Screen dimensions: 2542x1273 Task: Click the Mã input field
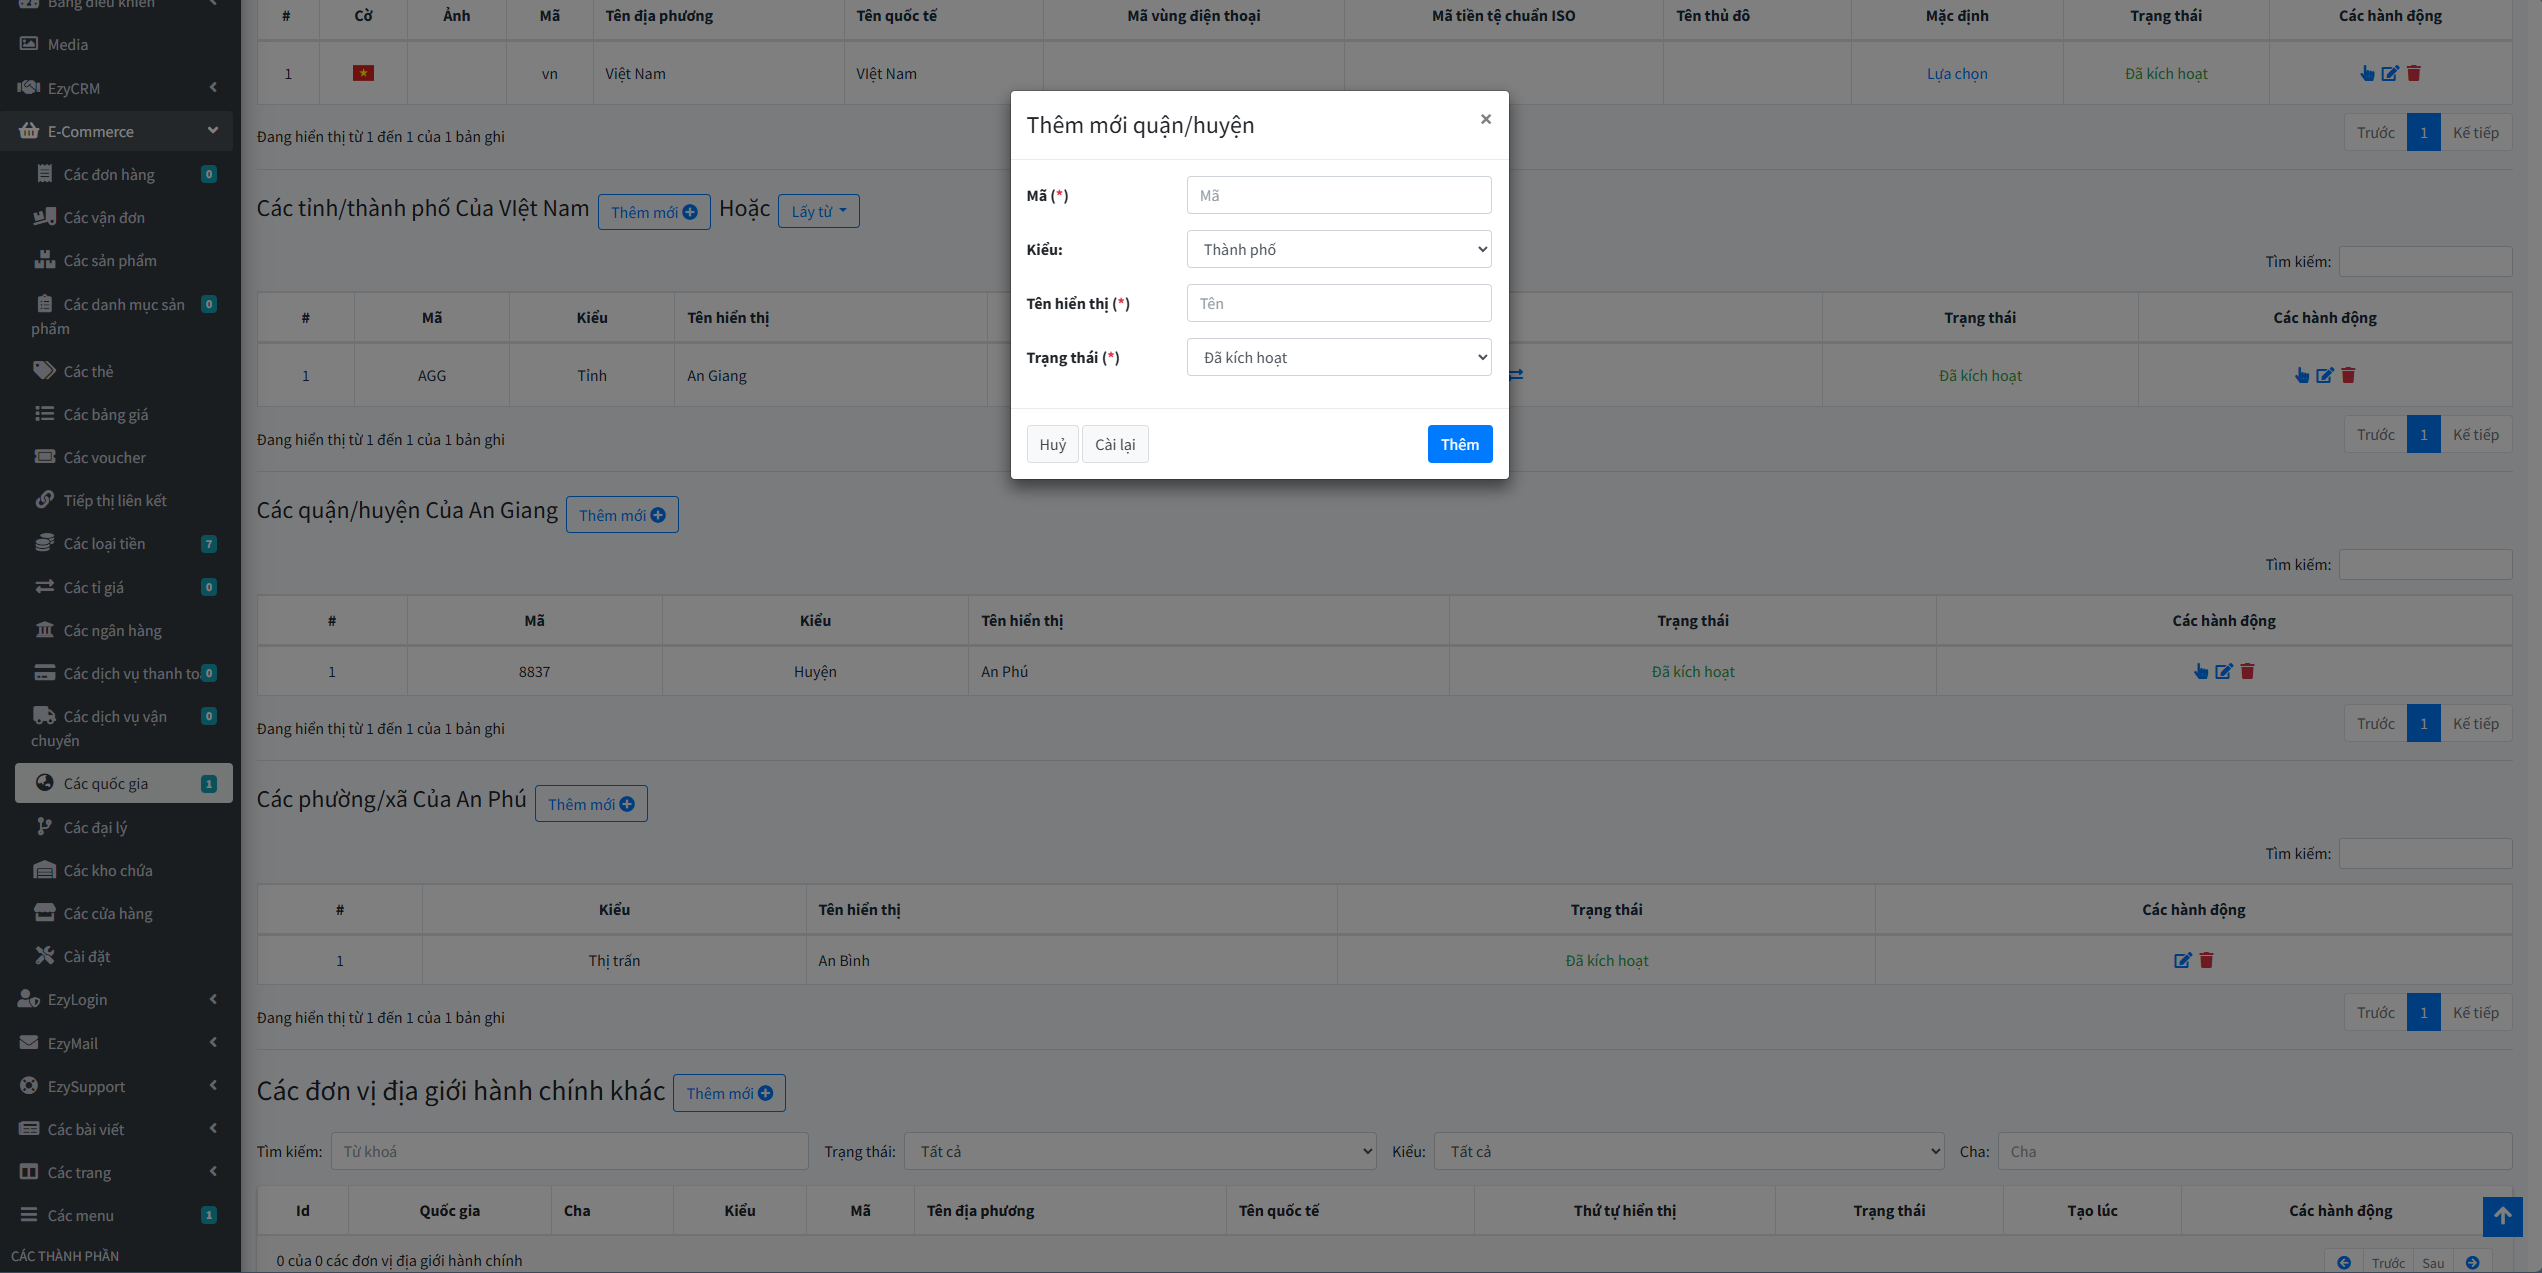coord(1338,195)
